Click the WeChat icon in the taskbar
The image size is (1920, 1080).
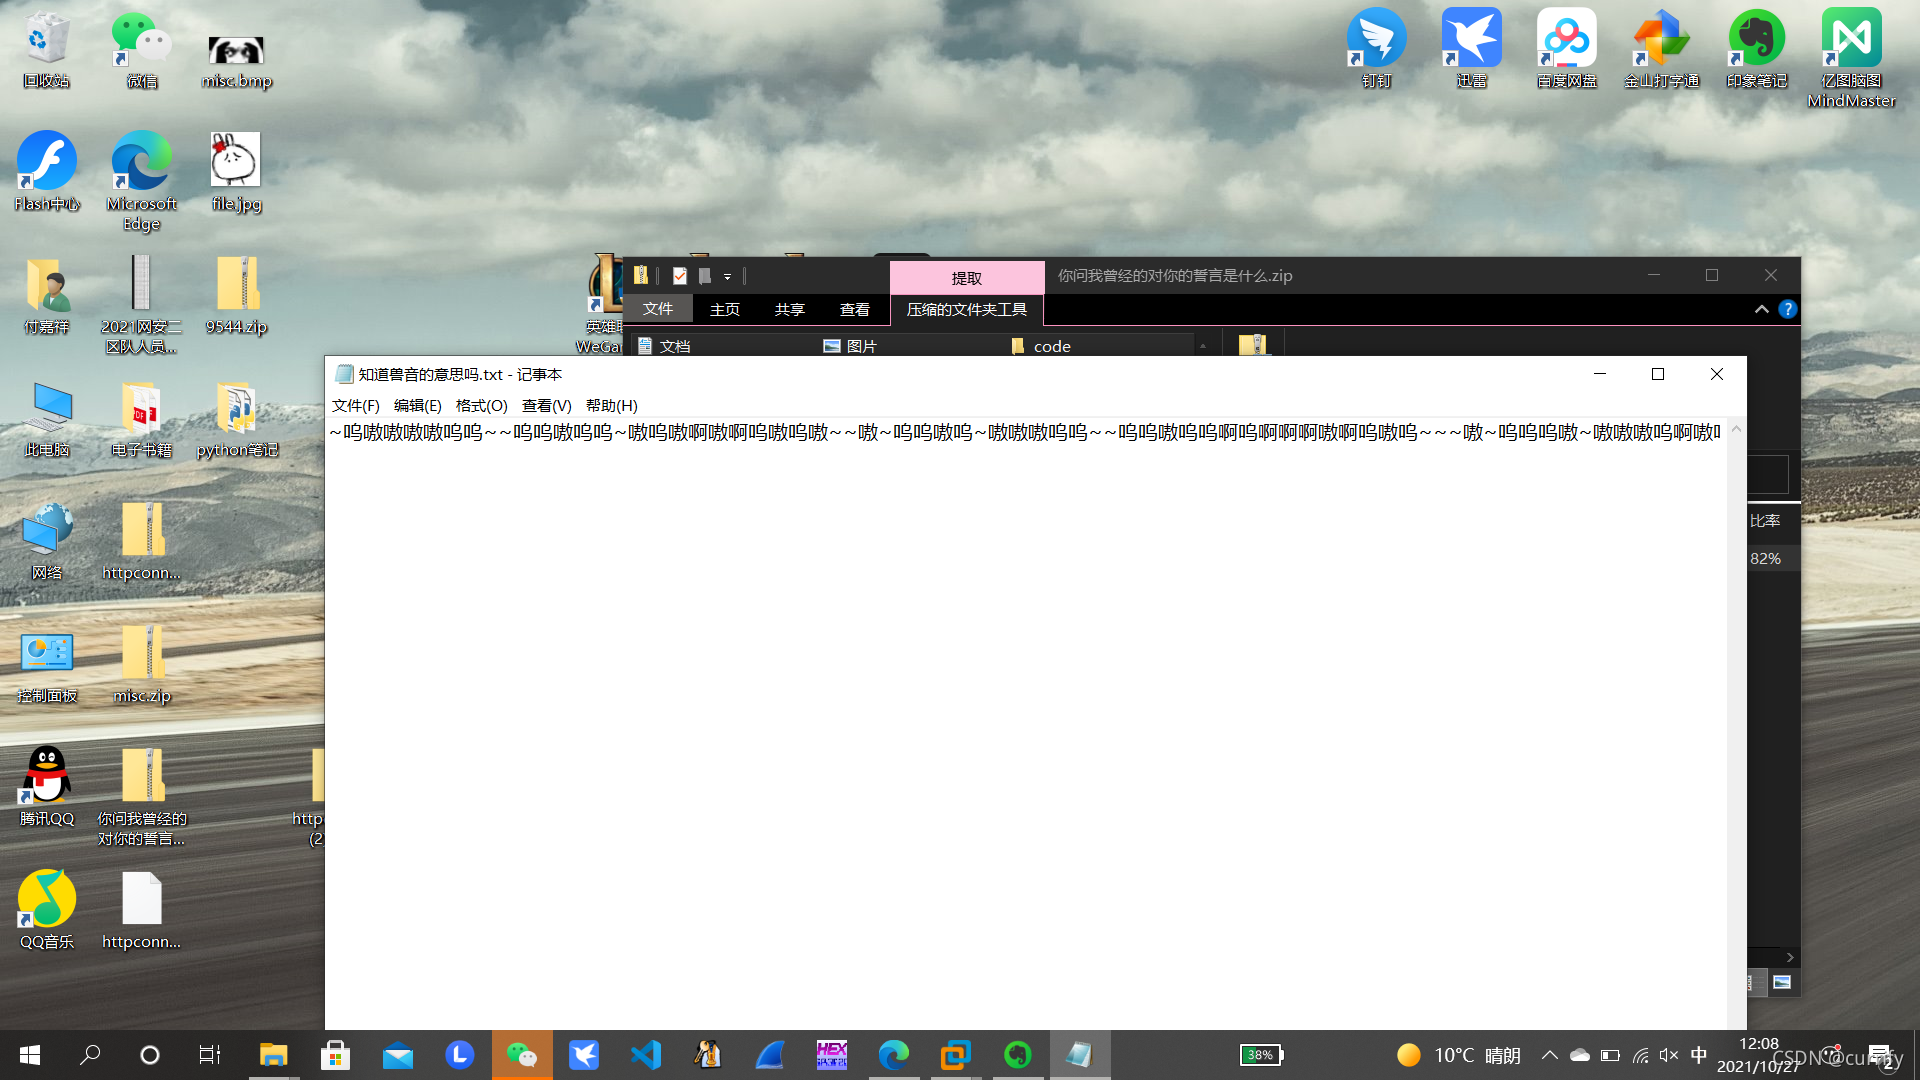[x=521, y=1055]
